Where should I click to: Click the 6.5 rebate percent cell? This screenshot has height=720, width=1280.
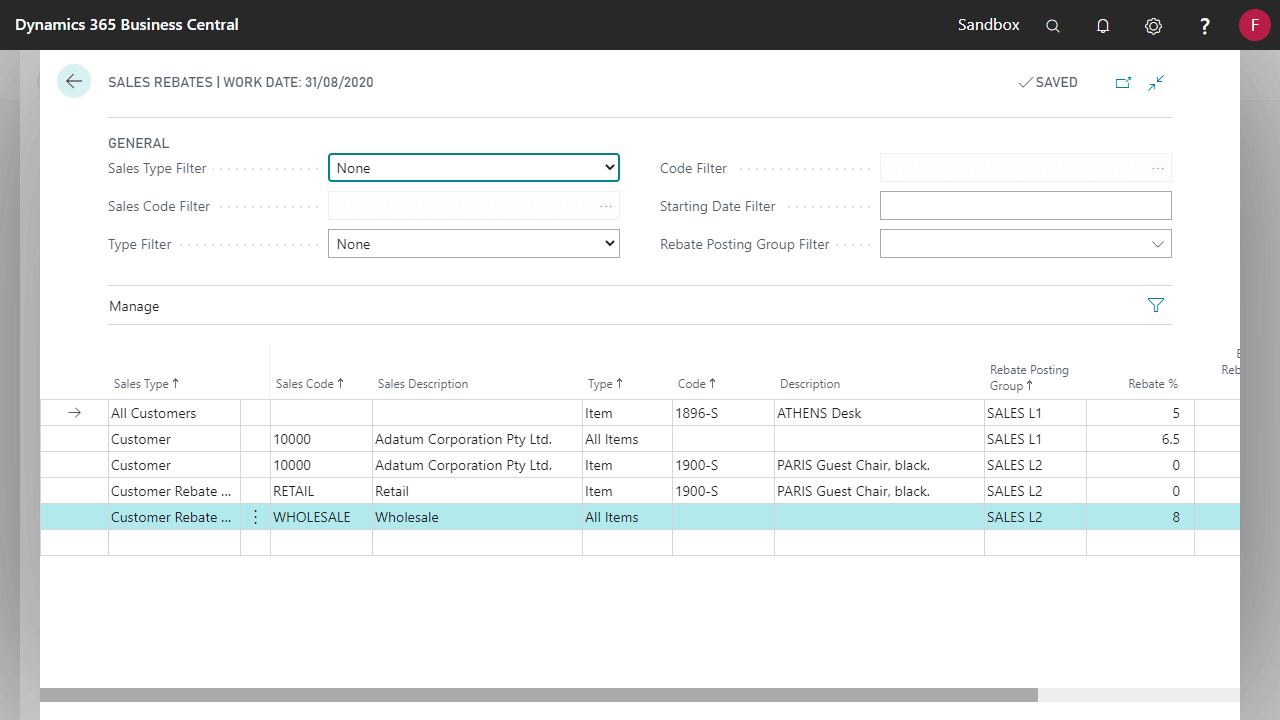click(1140, 439)
